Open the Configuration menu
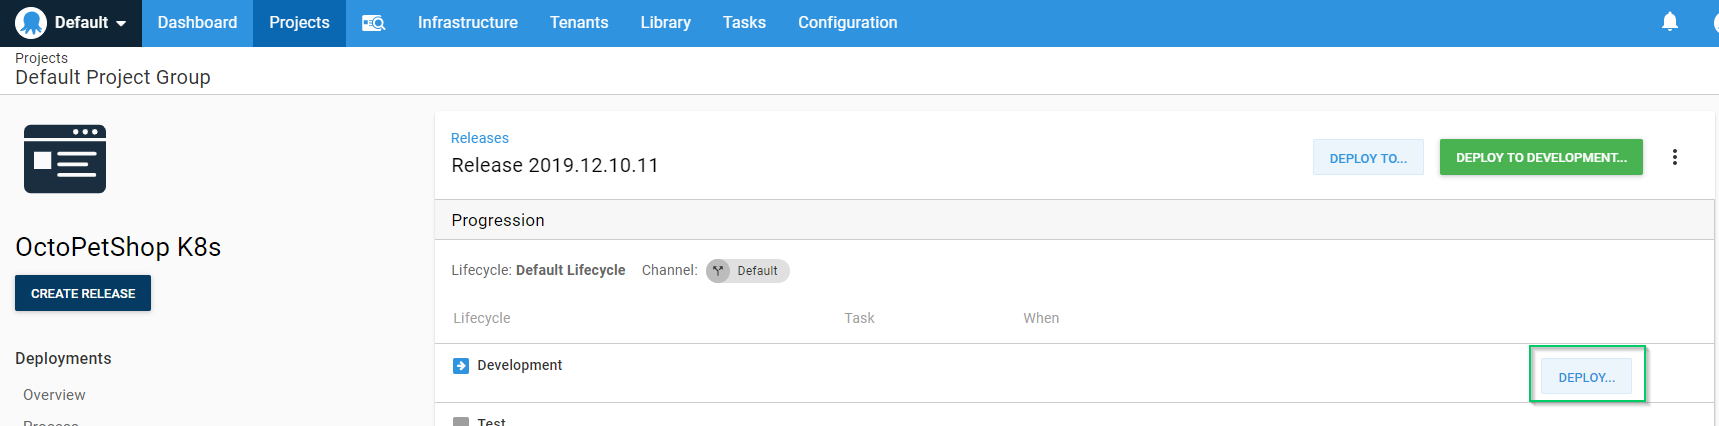The height and width of the screenshot is (426, 1719). pyautogui.click(x=847, y=23)
